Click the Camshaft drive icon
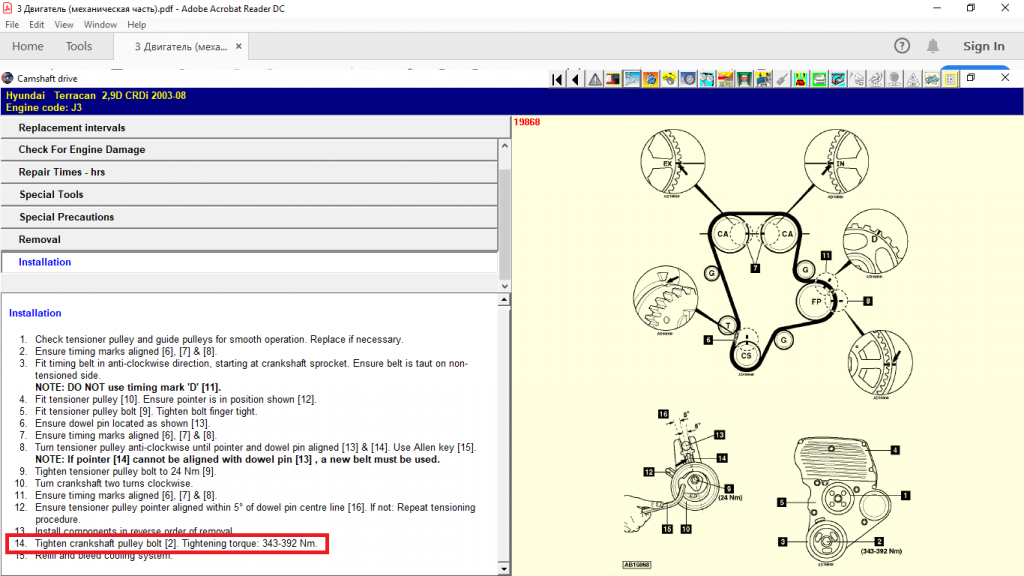Viewport: 1024px width, 576px height. (8, 78)
